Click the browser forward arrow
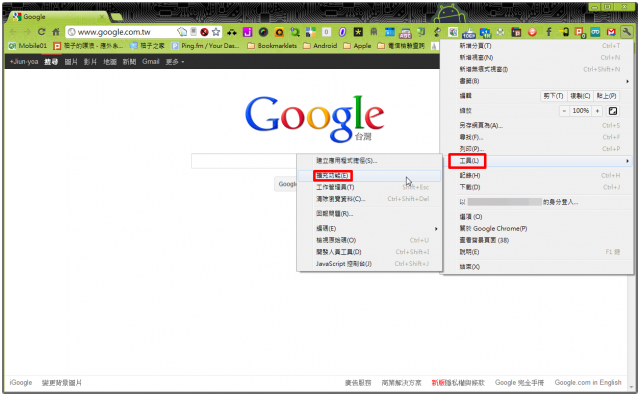 click(x=27, y=32)
